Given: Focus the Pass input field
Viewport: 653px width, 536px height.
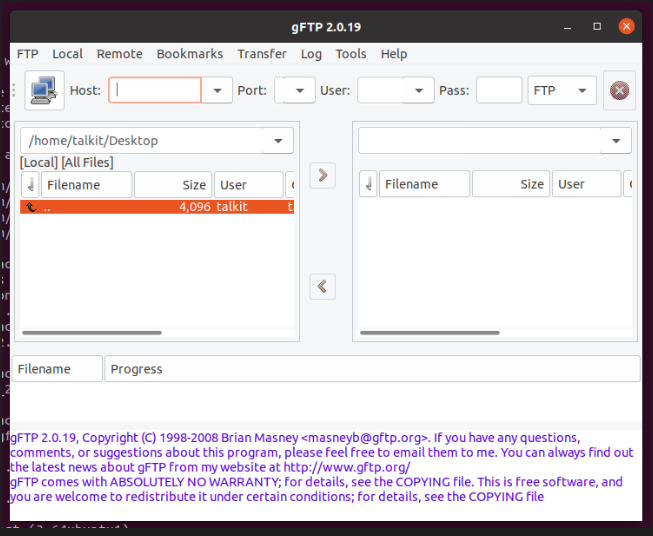Looking at the screenshot, I should [x=499, y=90].
